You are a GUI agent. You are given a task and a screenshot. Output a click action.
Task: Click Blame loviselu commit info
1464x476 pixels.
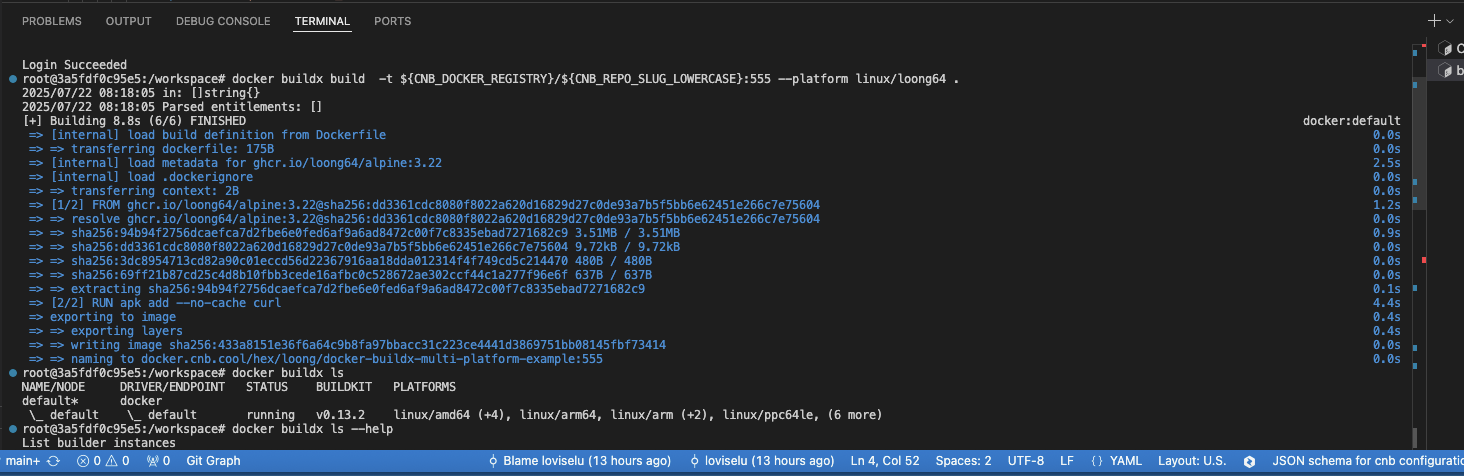(579, 461)
